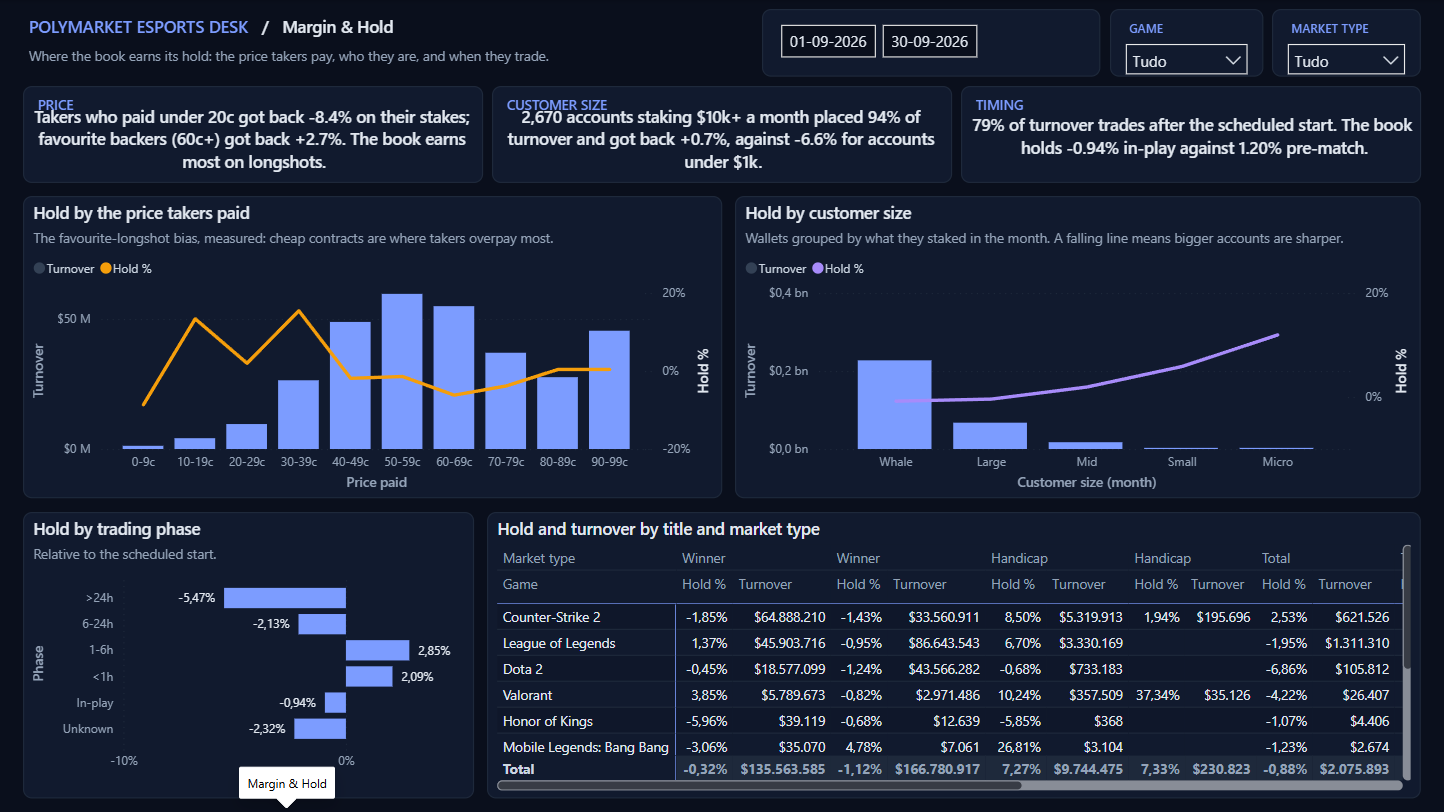Click purple Hold % legend in customer size chart
Image resolution: width=1444 pixels, height=812 pixels.
pos(837,269)
